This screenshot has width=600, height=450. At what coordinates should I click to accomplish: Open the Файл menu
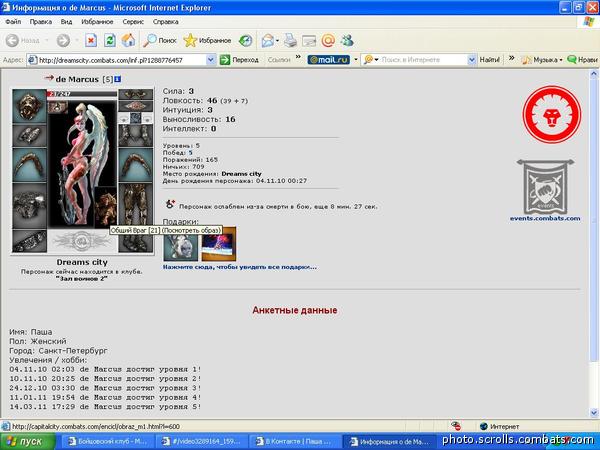pos(13,22)
